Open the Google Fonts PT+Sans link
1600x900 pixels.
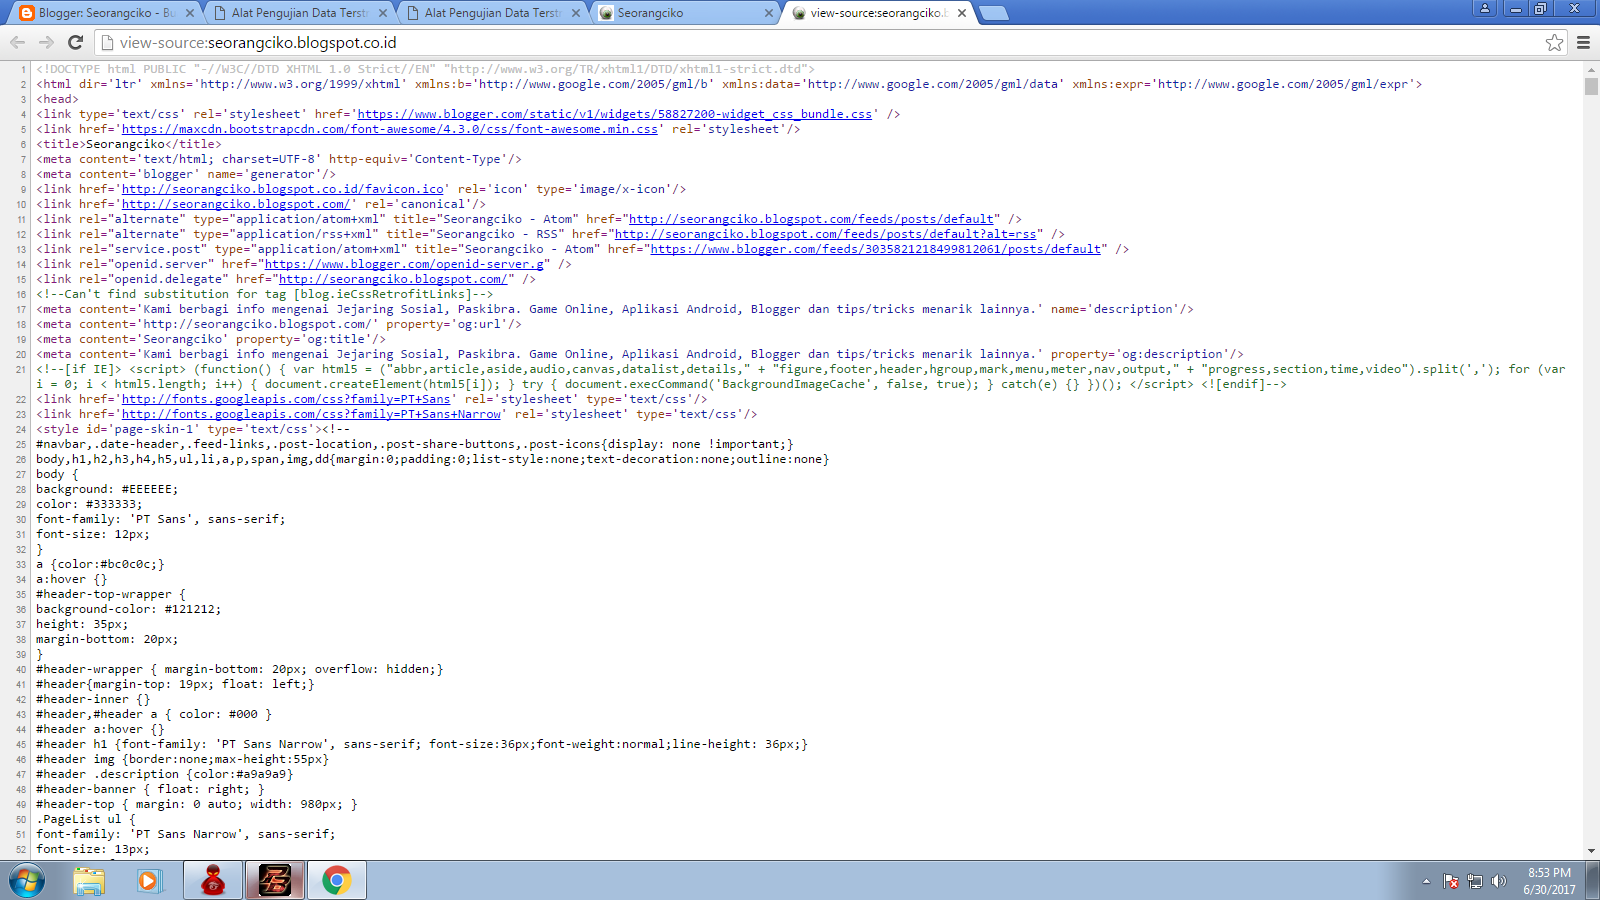pos(286,399)
